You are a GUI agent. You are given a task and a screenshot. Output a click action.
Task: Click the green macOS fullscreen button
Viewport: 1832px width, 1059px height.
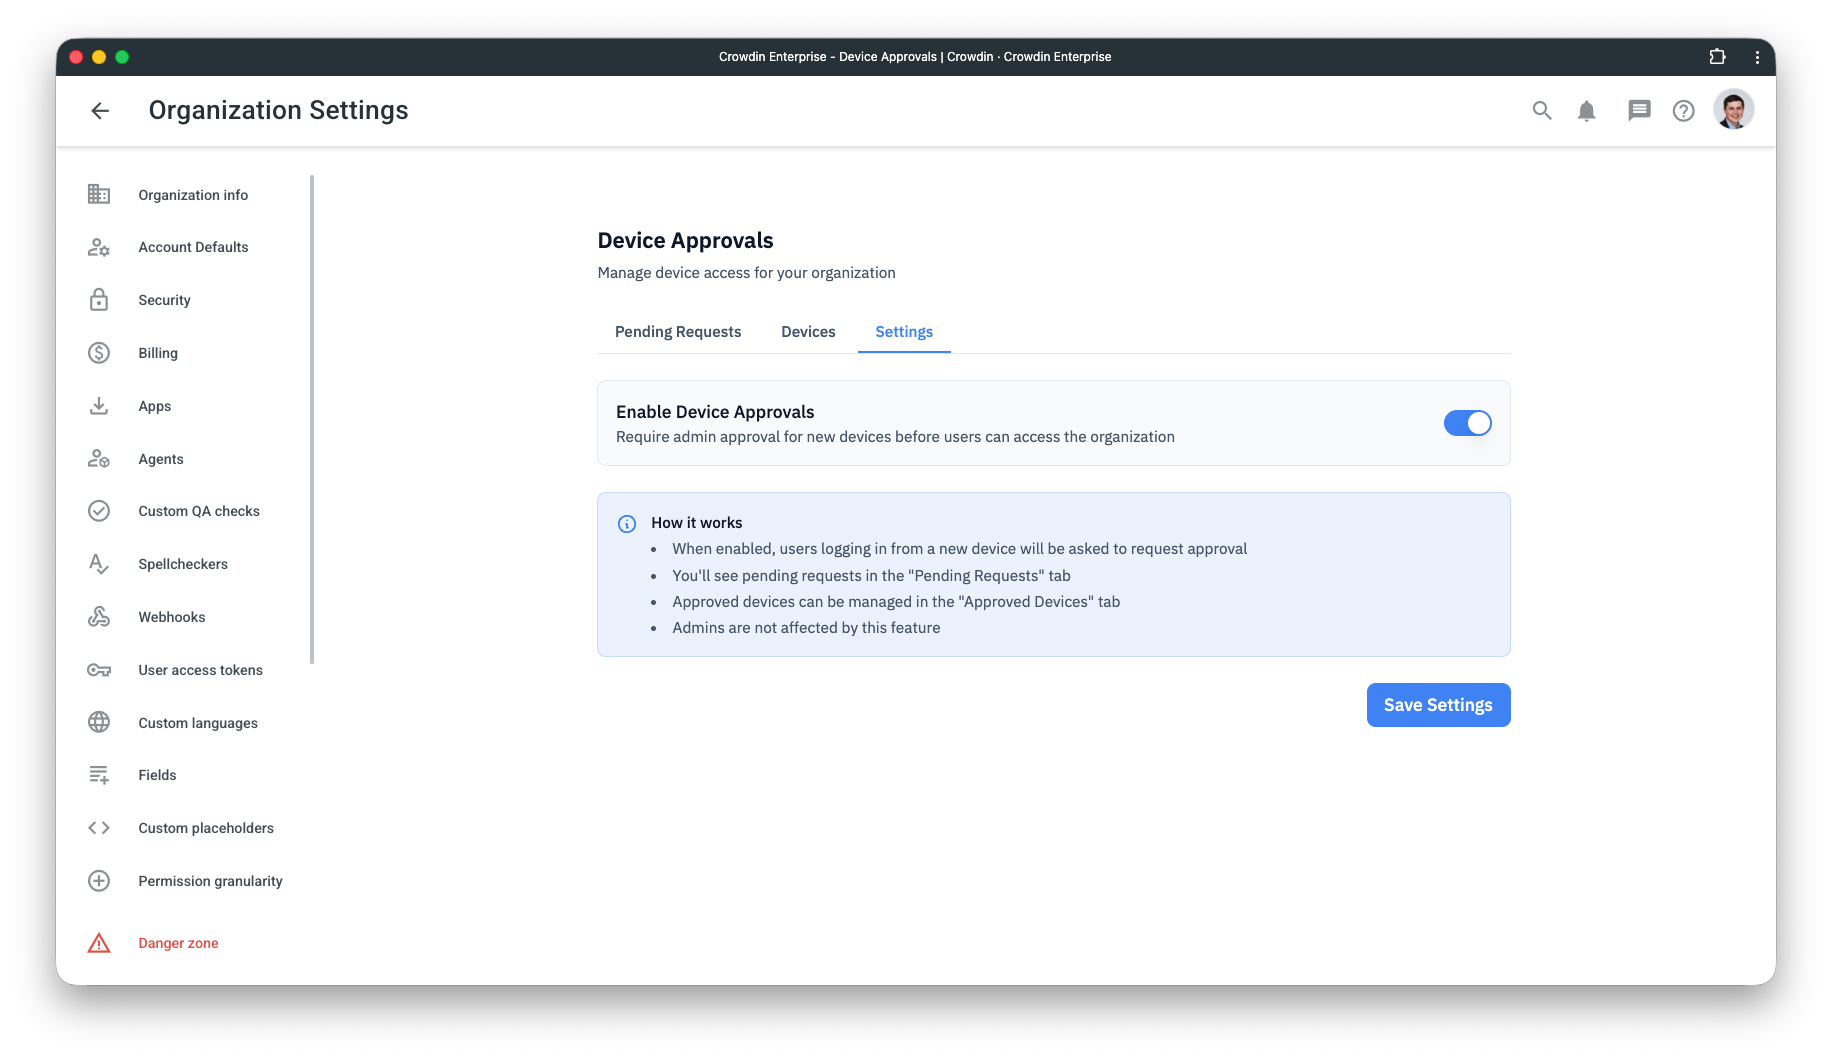[x=122, y=57]
